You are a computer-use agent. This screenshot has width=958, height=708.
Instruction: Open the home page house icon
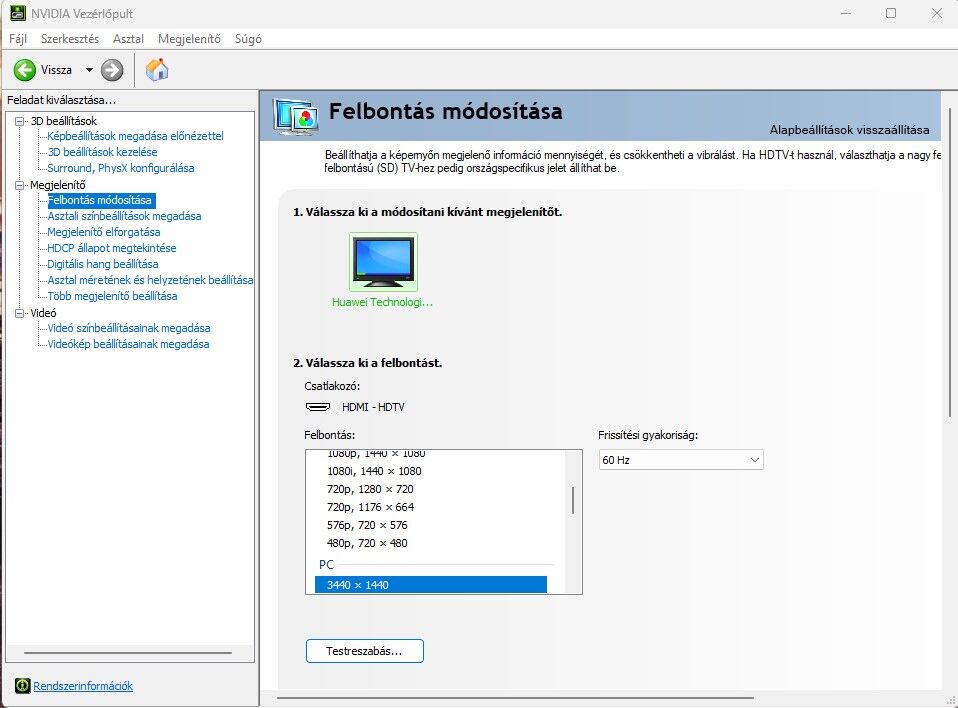coord(157,70)
